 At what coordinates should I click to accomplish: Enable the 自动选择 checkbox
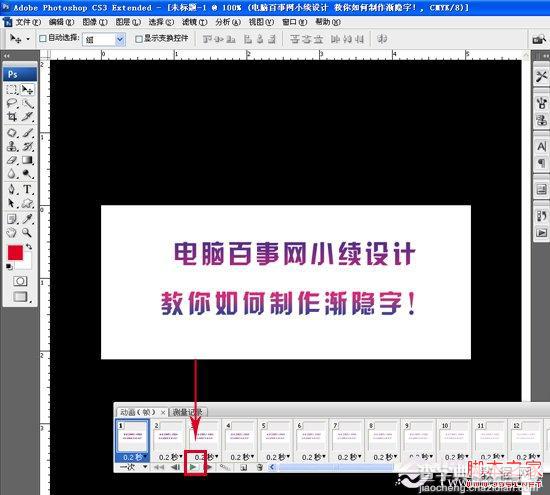click(x=42, y=38)
